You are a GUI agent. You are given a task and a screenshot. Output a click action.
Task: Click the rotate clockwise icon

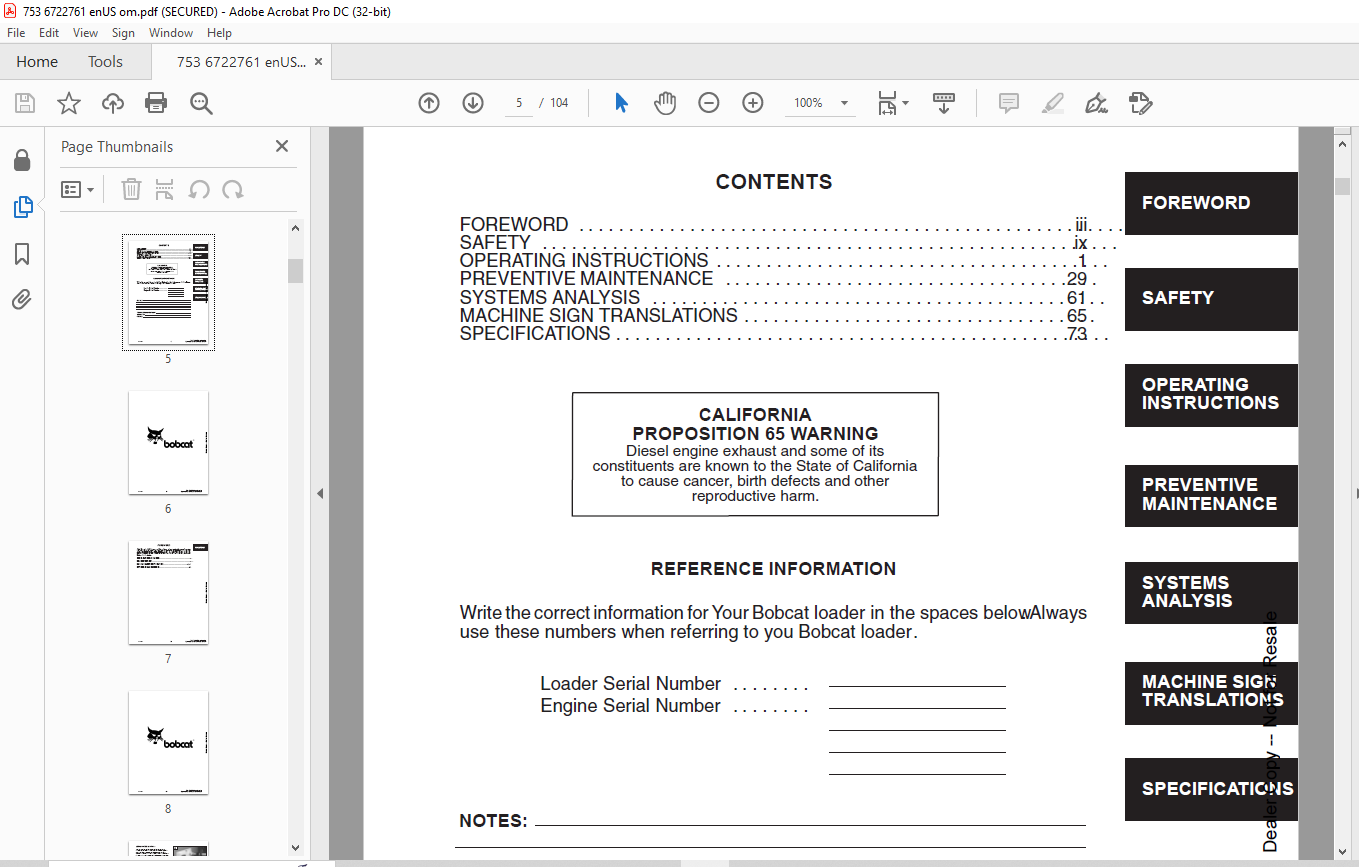click(x=233, y=189)
